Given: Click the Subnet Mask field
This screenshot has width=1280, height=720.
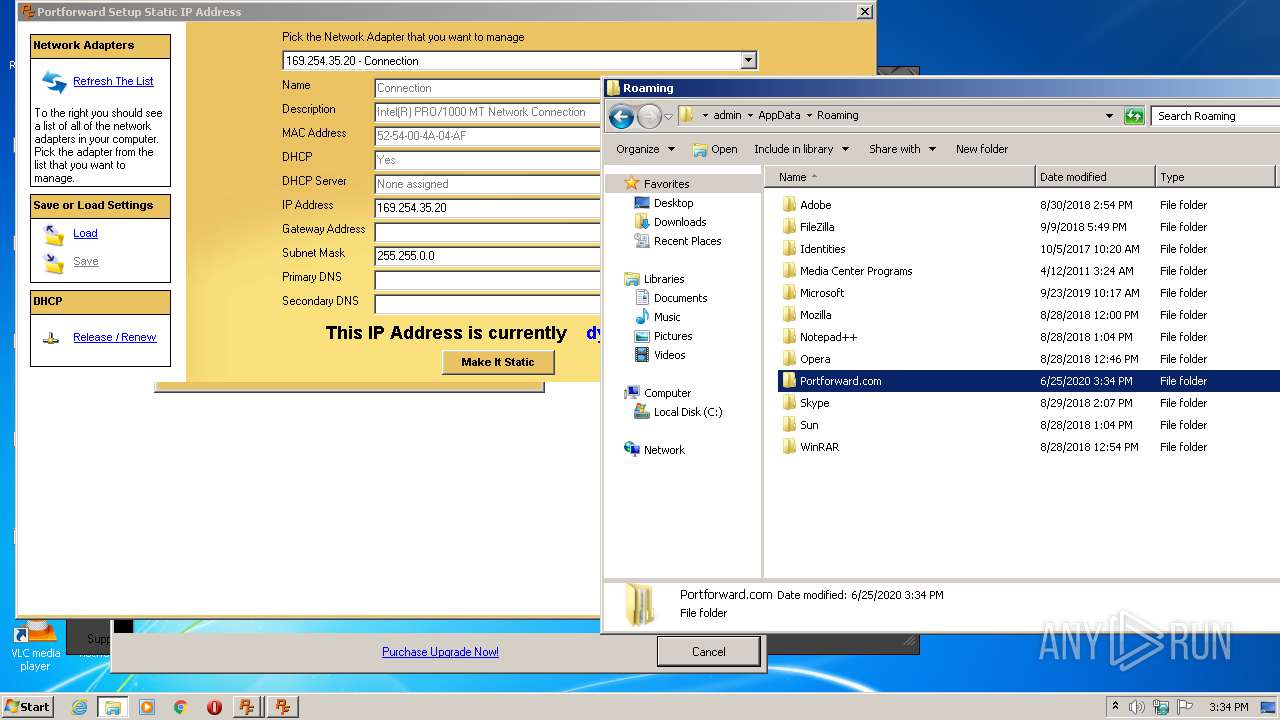Looking at the screenshot, I should [487, 256].
